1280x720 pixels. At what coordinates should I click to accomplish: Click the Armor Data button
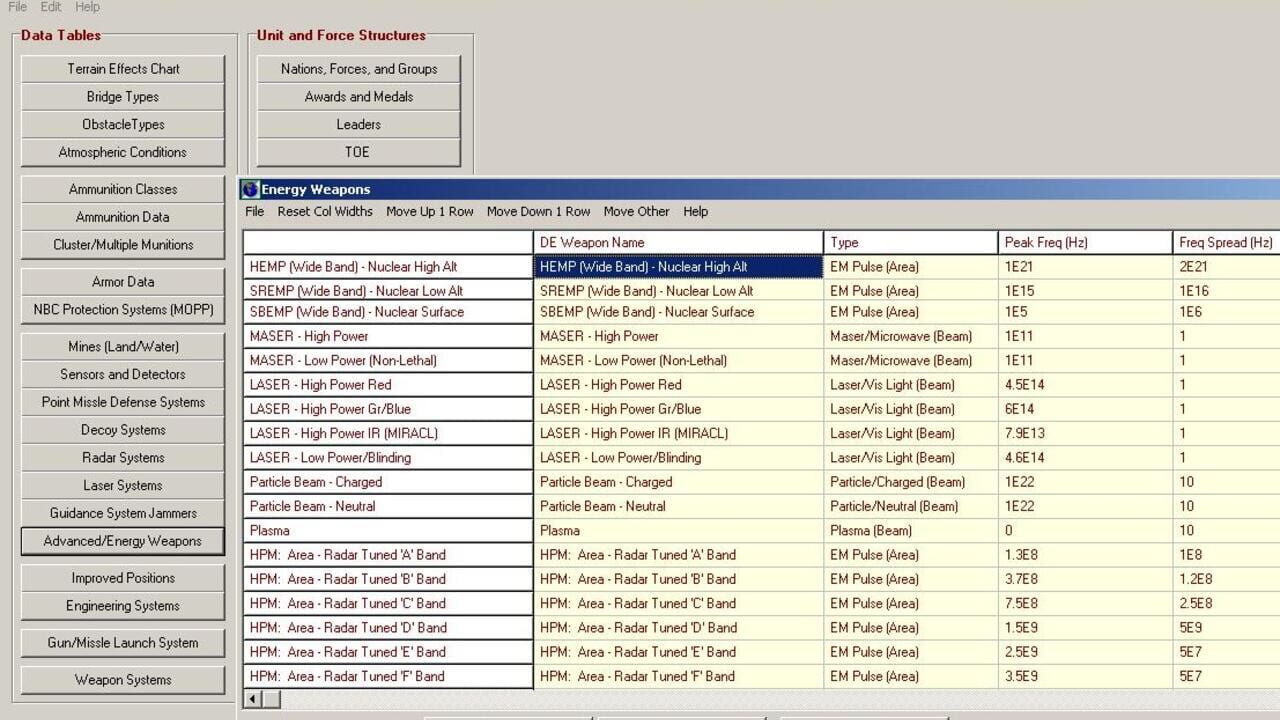(123, 282)
